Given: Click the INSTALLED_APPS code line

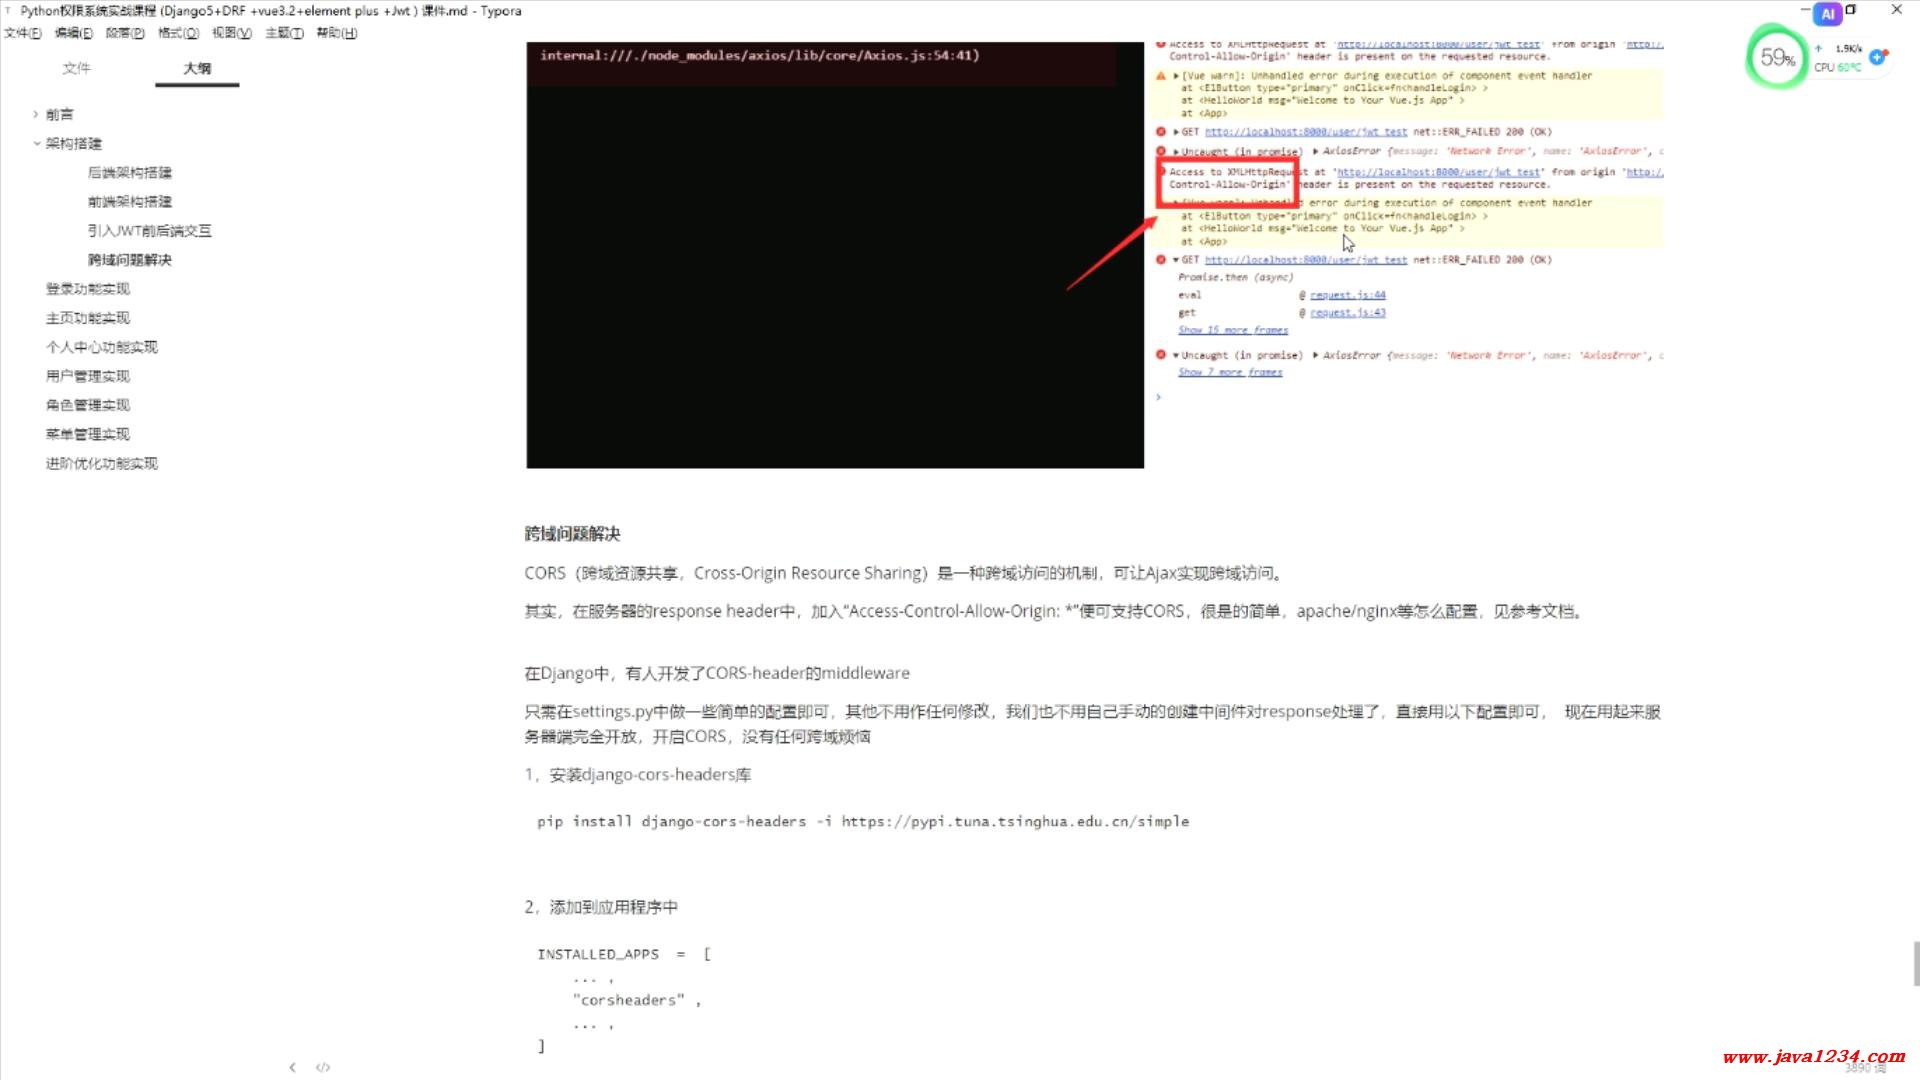Looking at the screenshot, I should [x=624, y=954].
